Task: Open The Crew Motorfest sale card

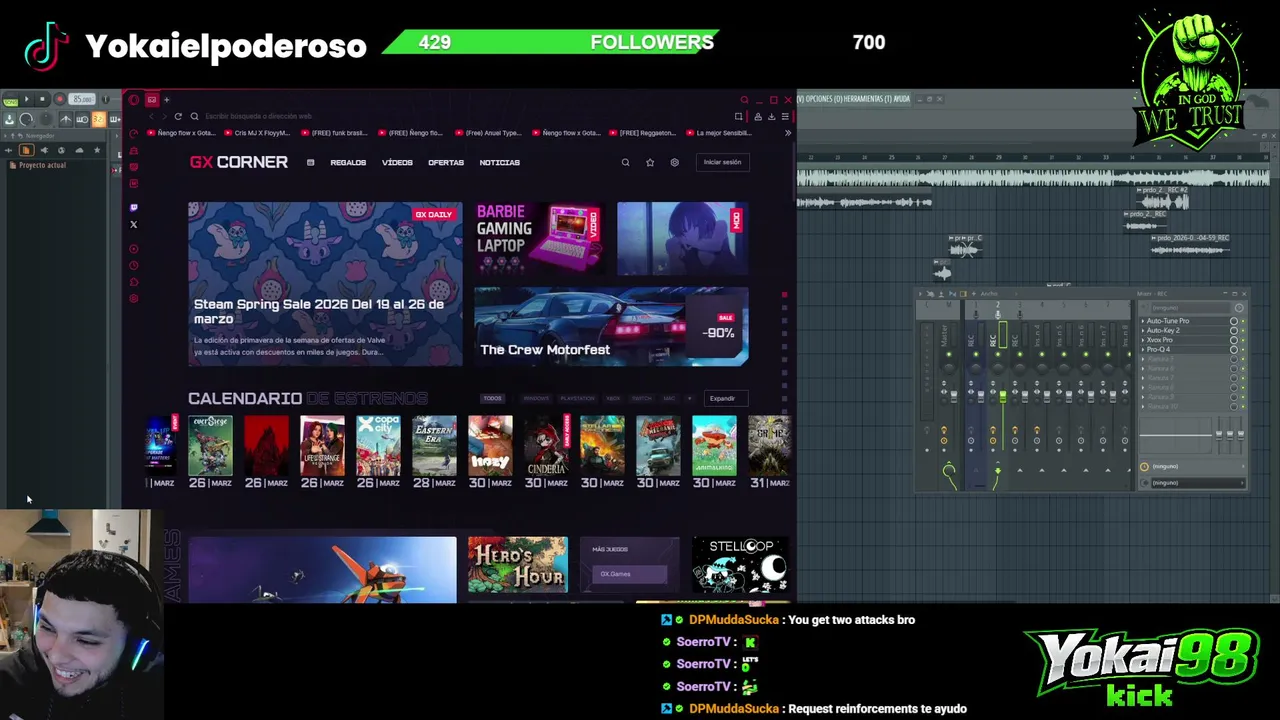Action: (611, 326)
